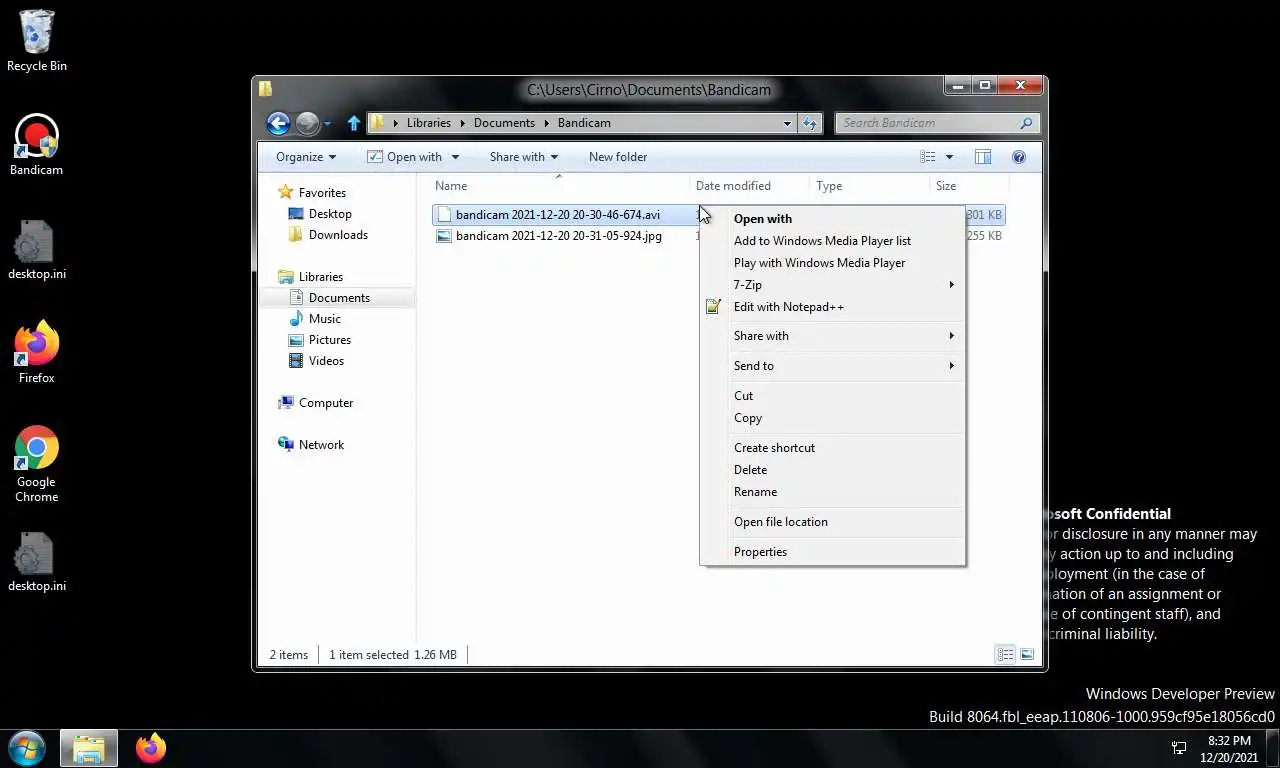Open Firefox from taskbar
The image size is (1280, 768).
click(151, 748)
